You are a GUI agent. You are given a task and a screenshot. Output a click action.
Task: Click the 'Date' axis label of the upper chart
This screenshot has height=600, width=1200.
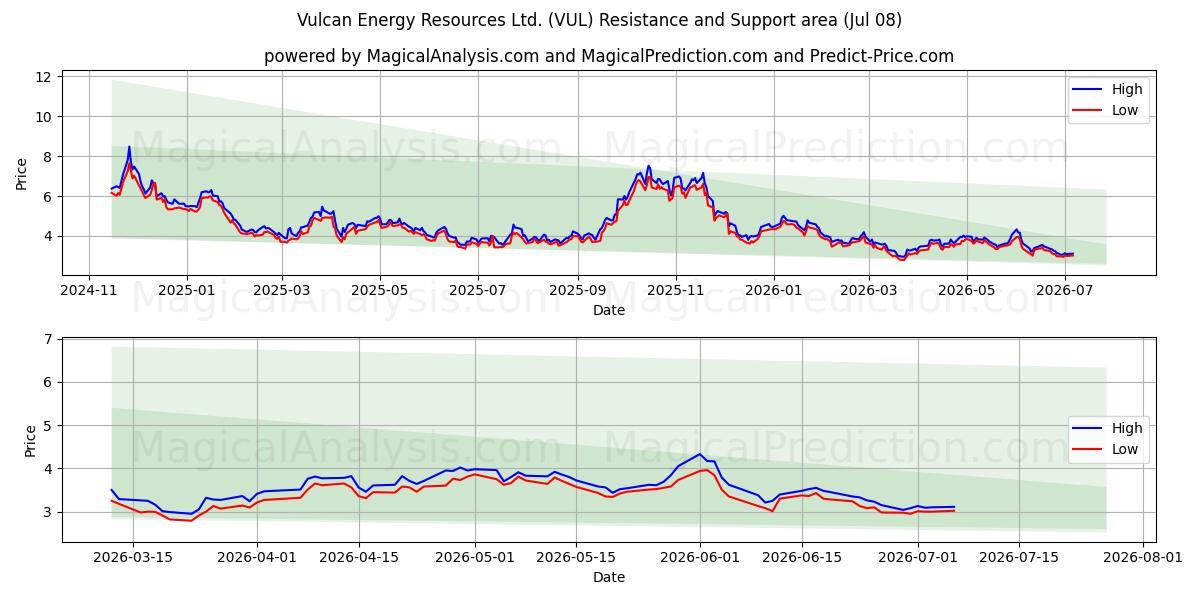coord(609,310)
